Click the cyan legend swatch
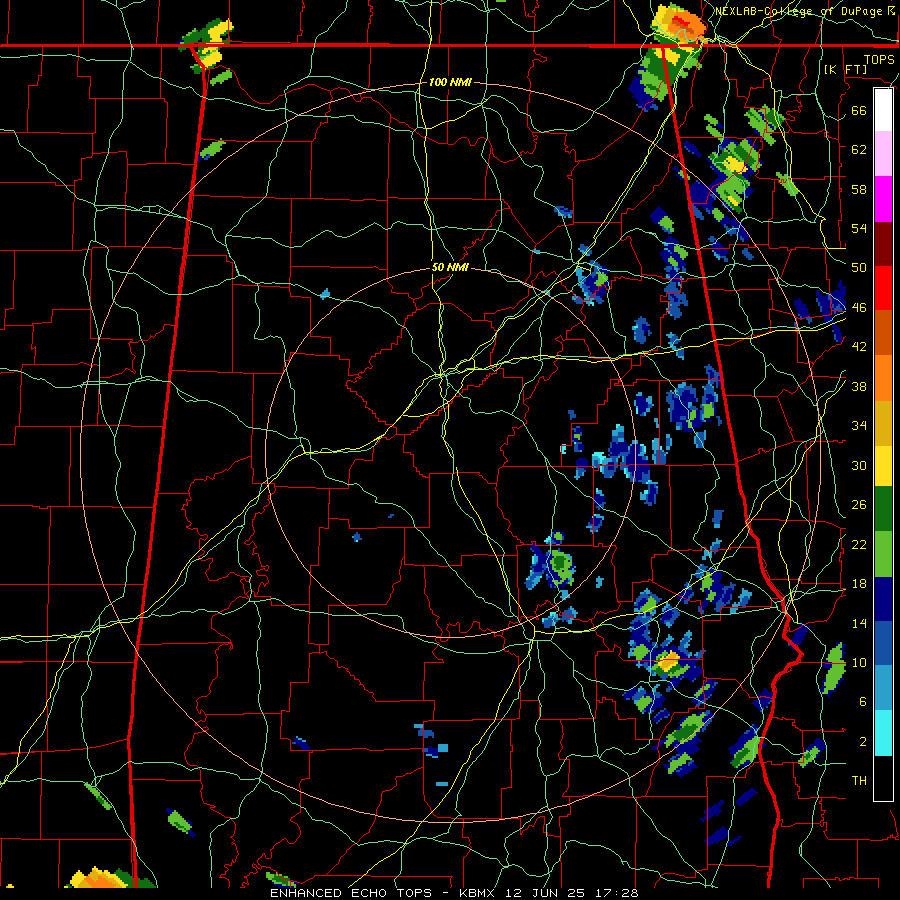 click(x=883, y=733)
